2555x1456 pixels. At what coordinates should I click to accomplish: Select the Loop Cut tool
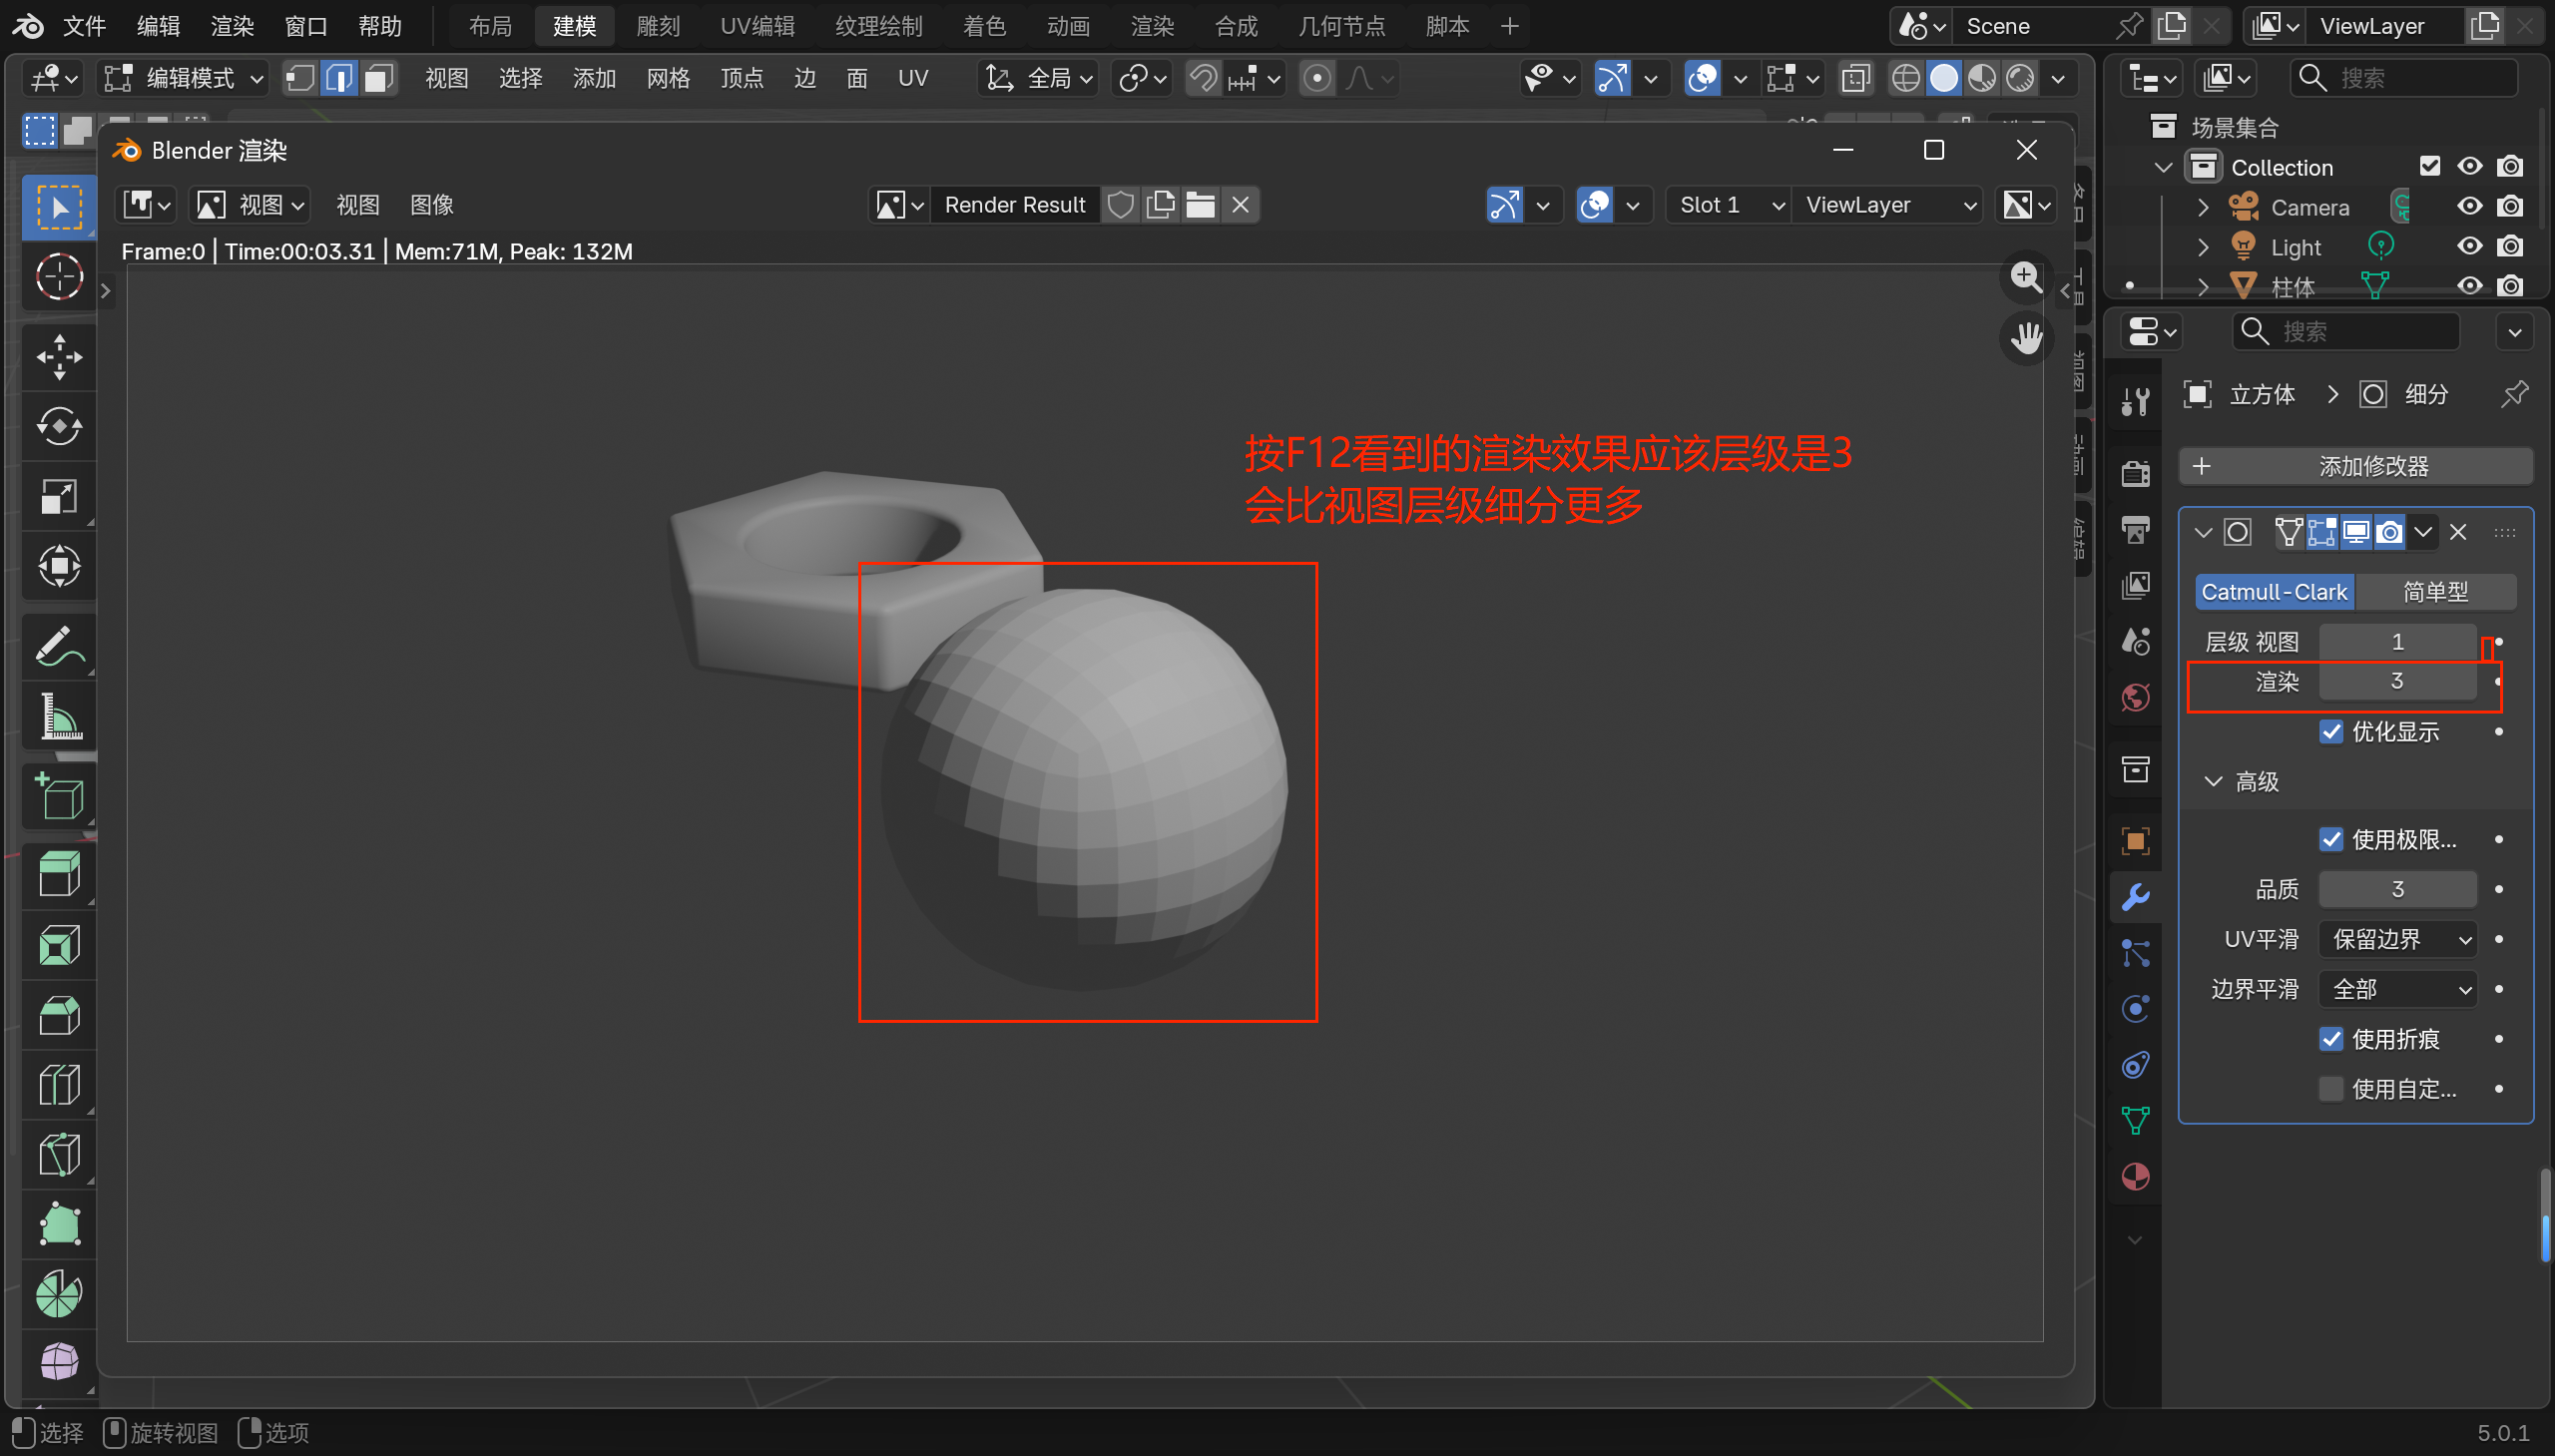(x=59, y=1085)
